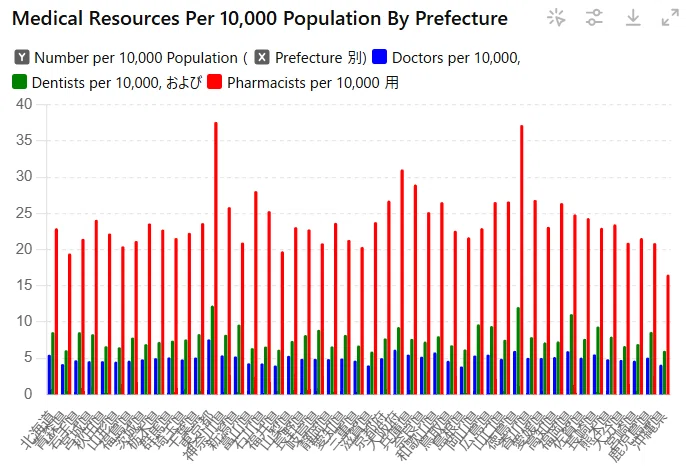Viewport: 686px width, 467px height.
Task: Click the y-axis label 5
Action: click(x=28, y=358)
